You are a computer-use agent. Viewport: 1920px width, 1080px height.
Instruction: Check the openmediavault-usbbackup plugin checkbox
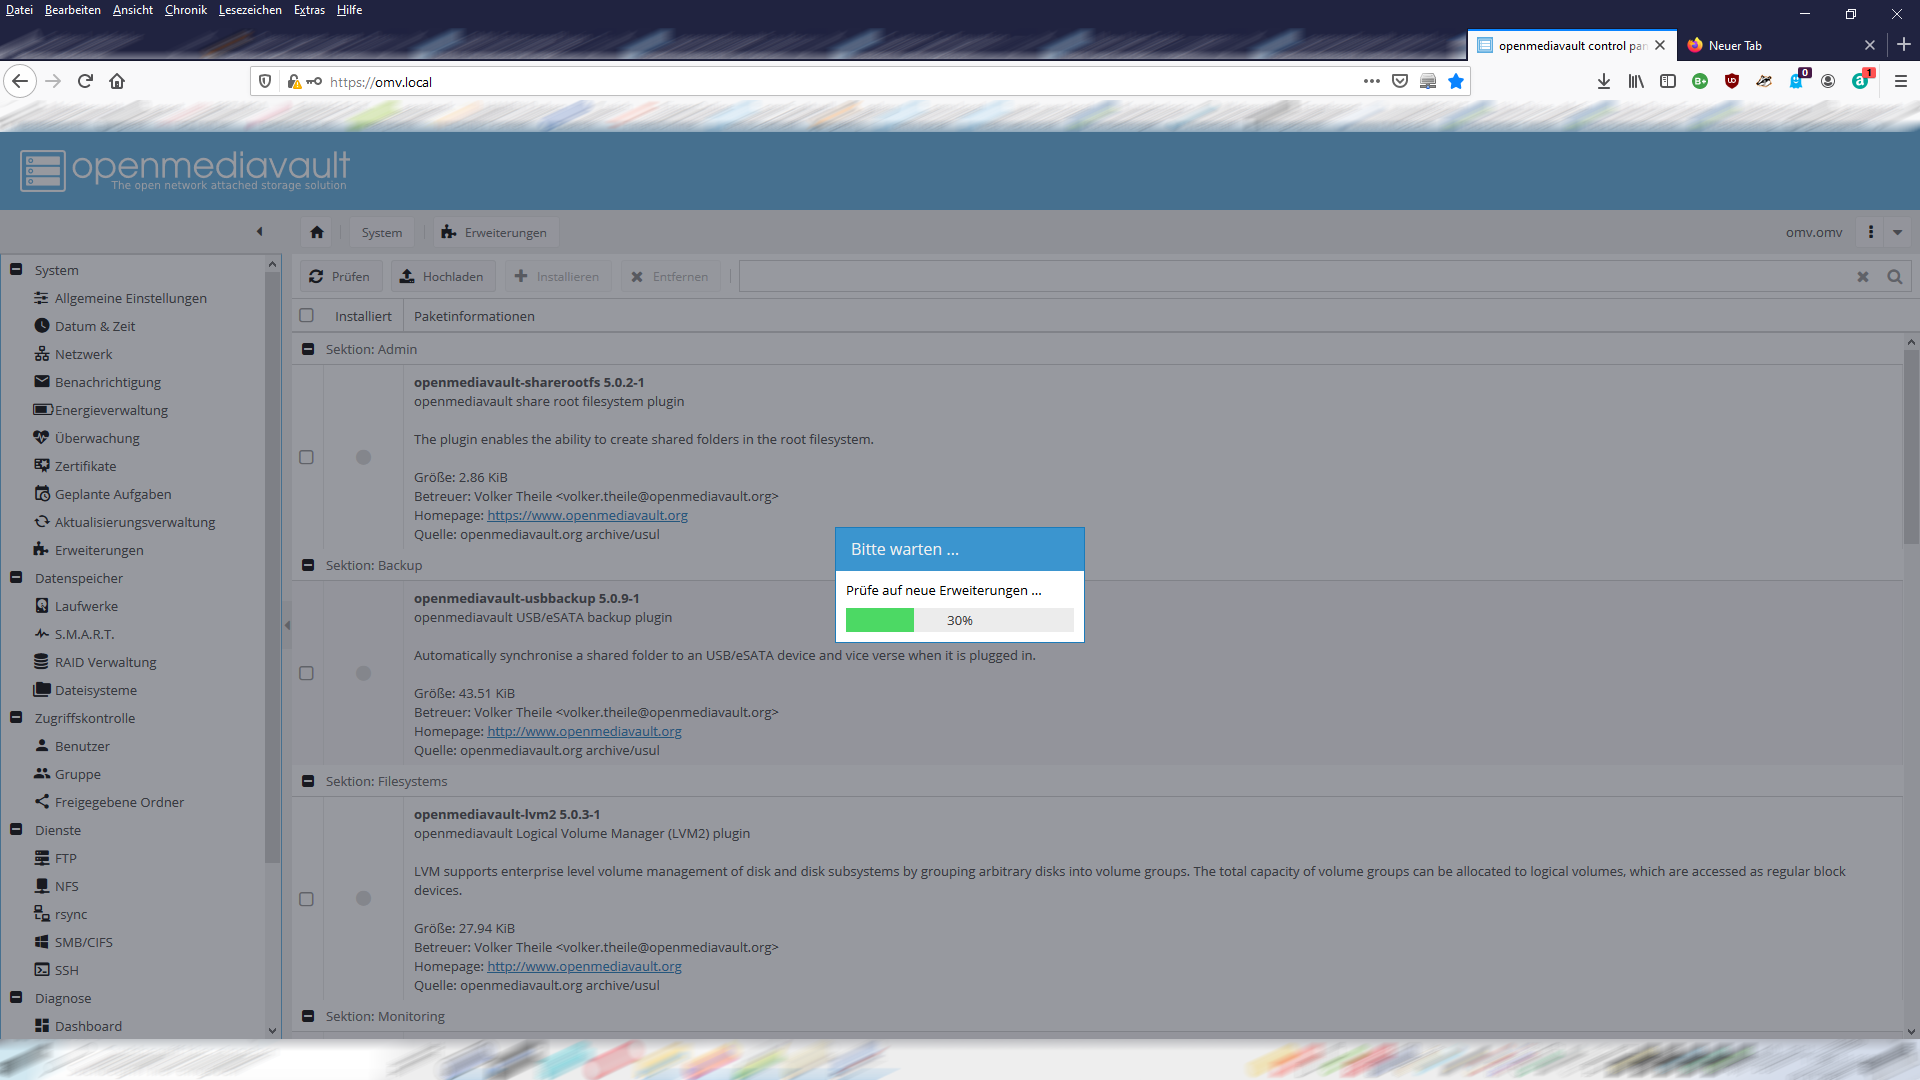tap(307, 674)
